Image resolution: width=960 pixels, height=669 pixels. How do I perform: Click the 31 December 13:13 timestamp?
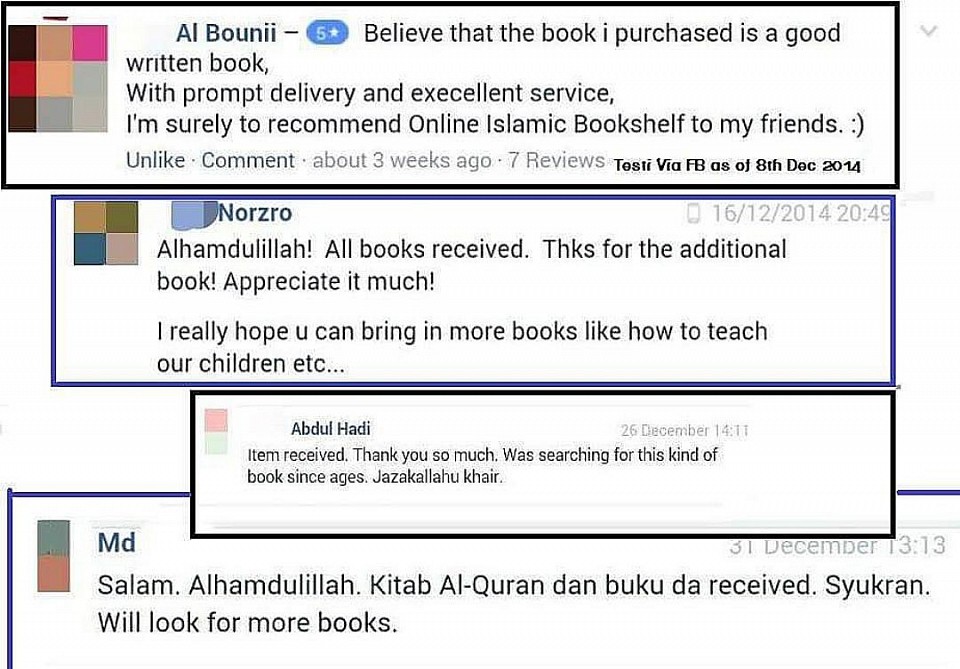(837, 545)
